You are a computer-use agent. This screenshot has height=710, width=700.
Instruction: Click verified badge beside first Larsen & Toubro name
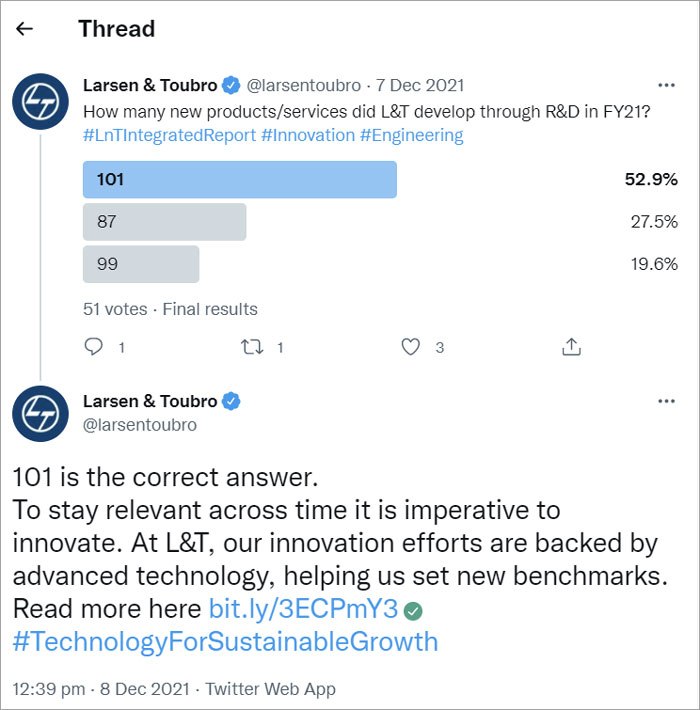231,85
